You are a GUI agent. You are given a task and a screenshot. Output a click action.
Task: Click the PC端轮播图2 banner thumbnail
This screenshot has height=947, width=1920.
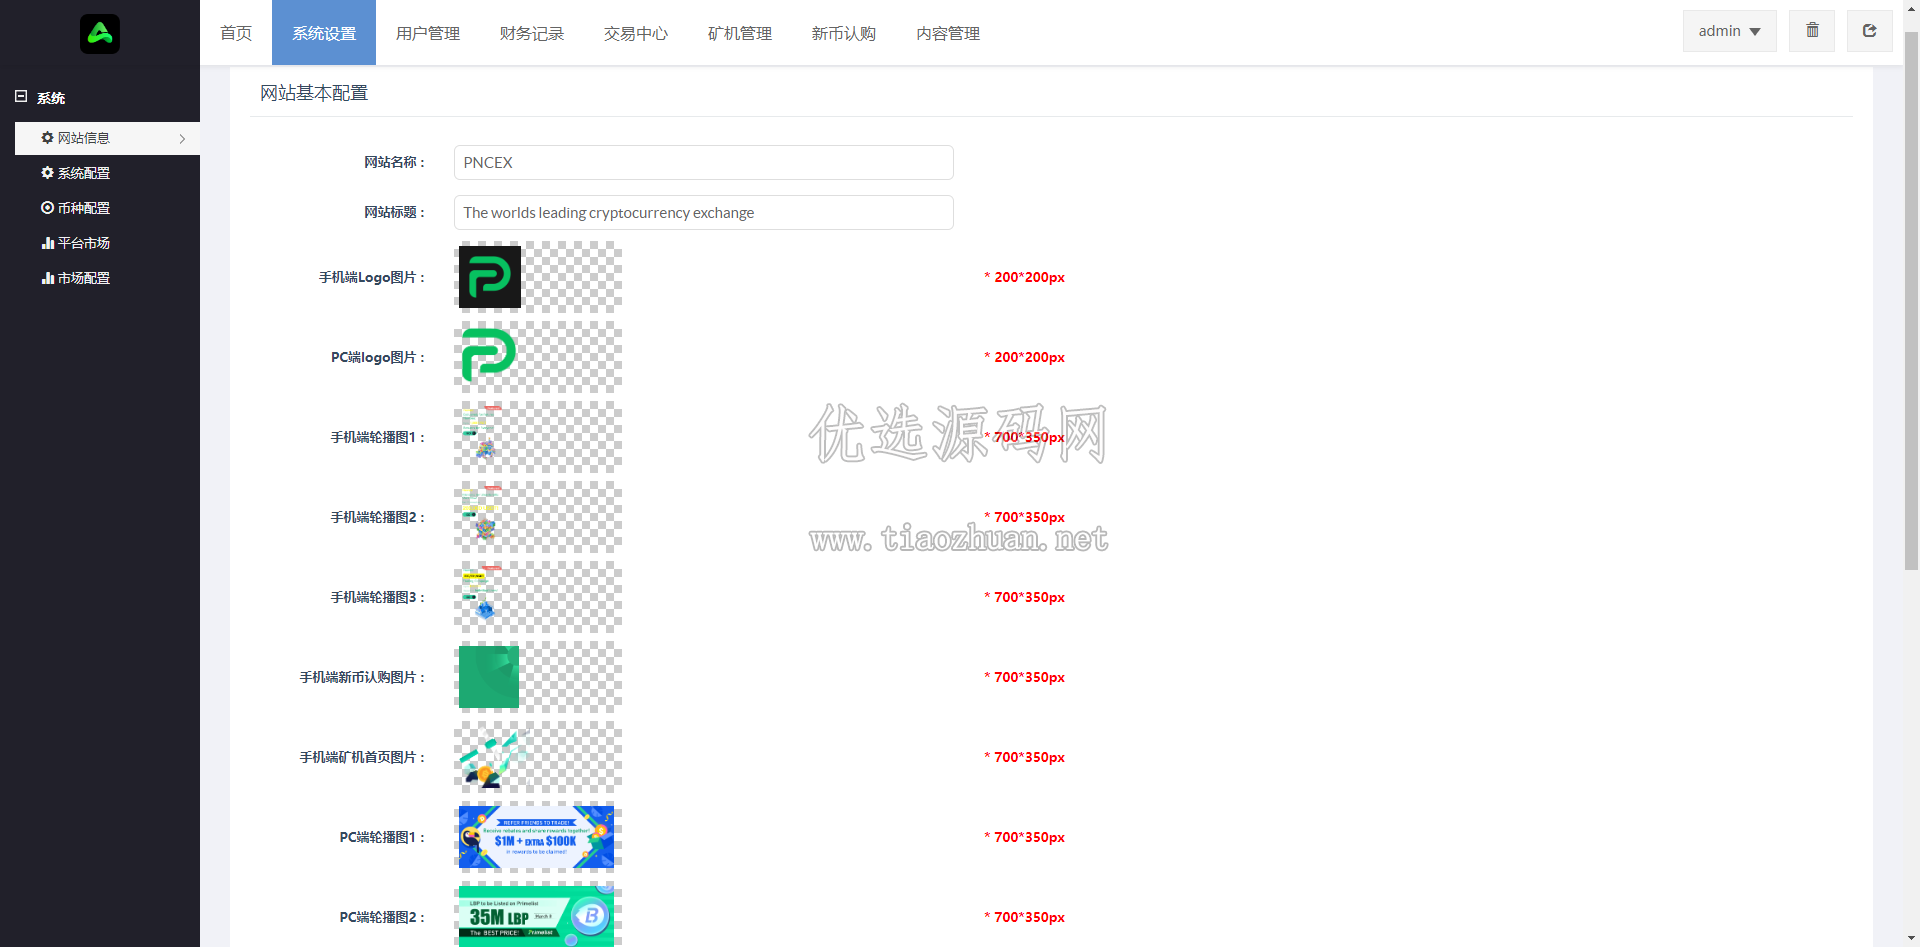pyautogui.click(x=537, y=915)
